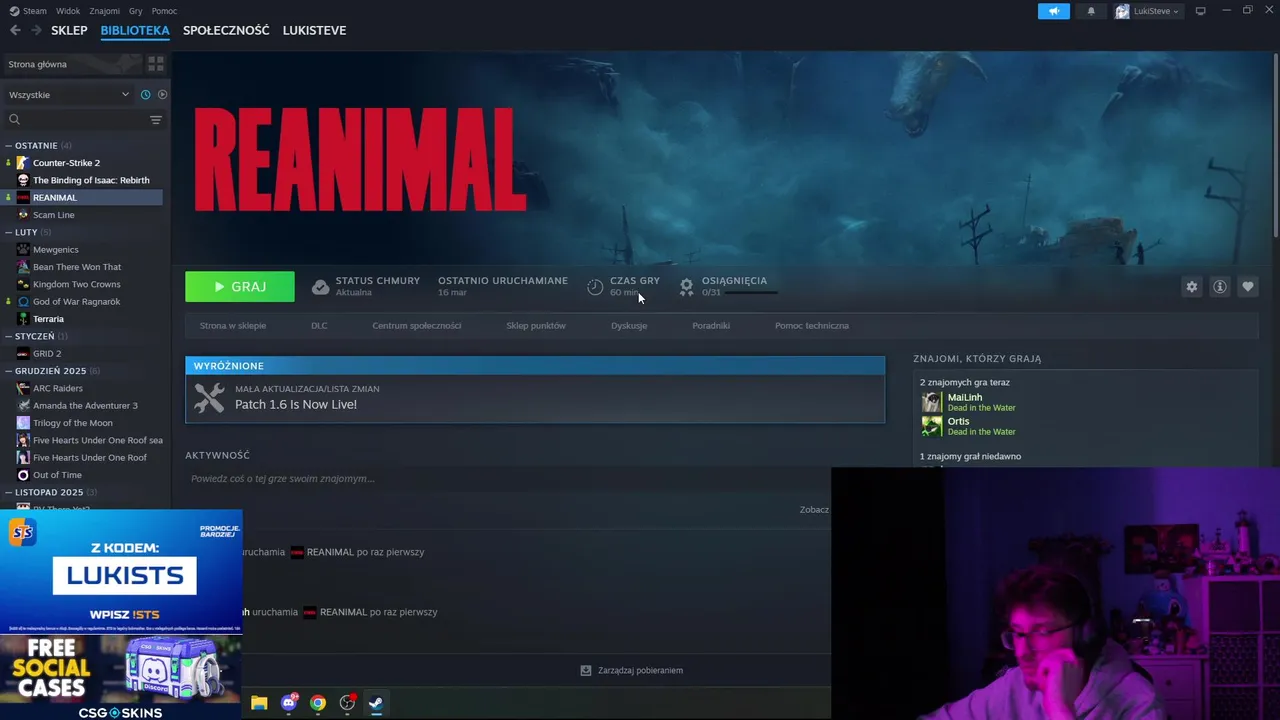Image resolution: width=1280 pixels, height=720 pixels.
Task: Go back with the left arrow
Action: coord(15,30)
